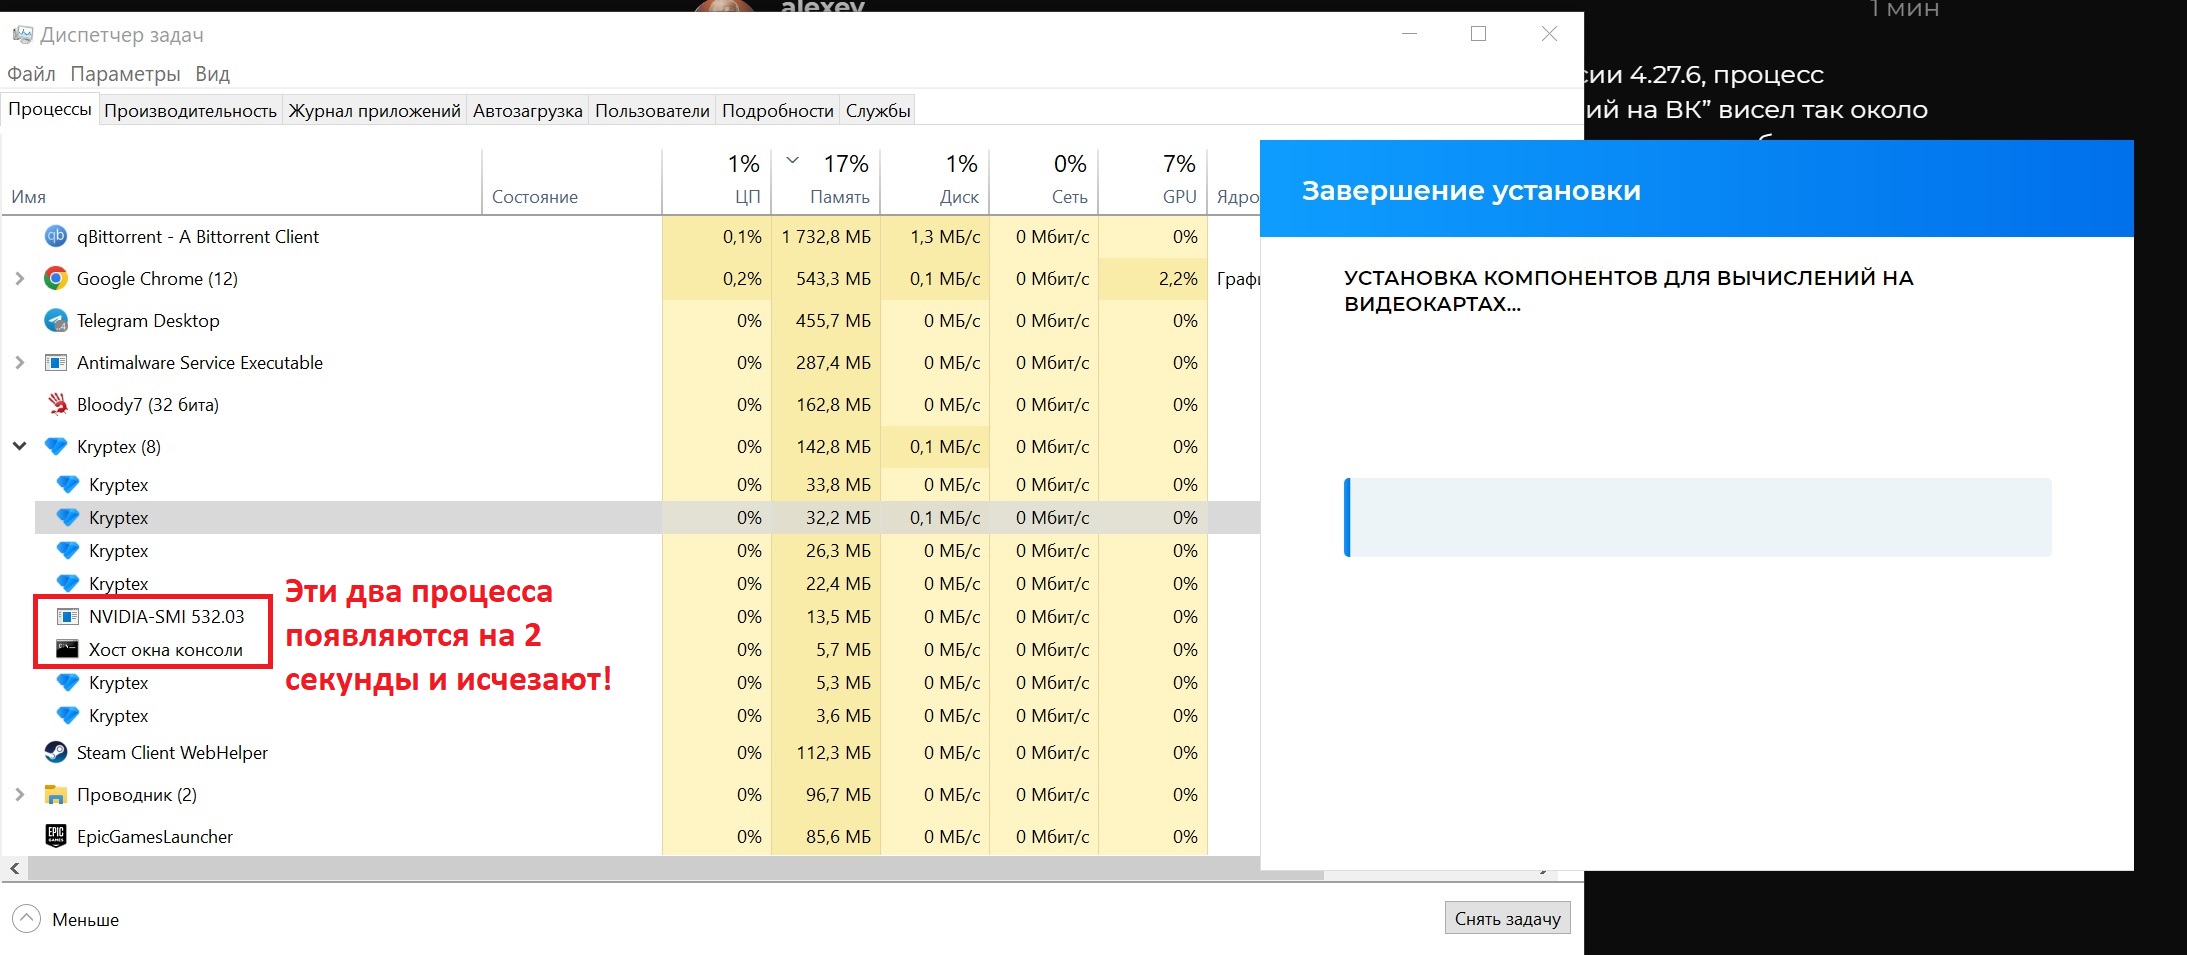Open the Файл menu

point(31,74)
